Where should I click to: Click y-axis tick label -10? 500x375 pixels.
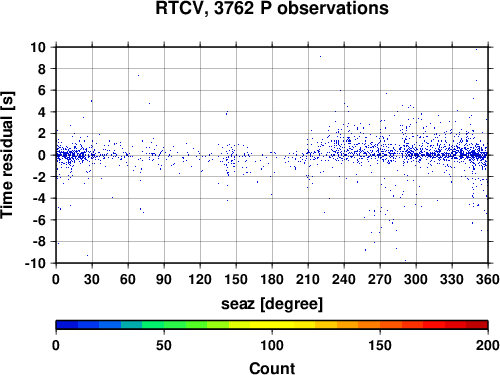pyautogui.click(x=35, y=263)
